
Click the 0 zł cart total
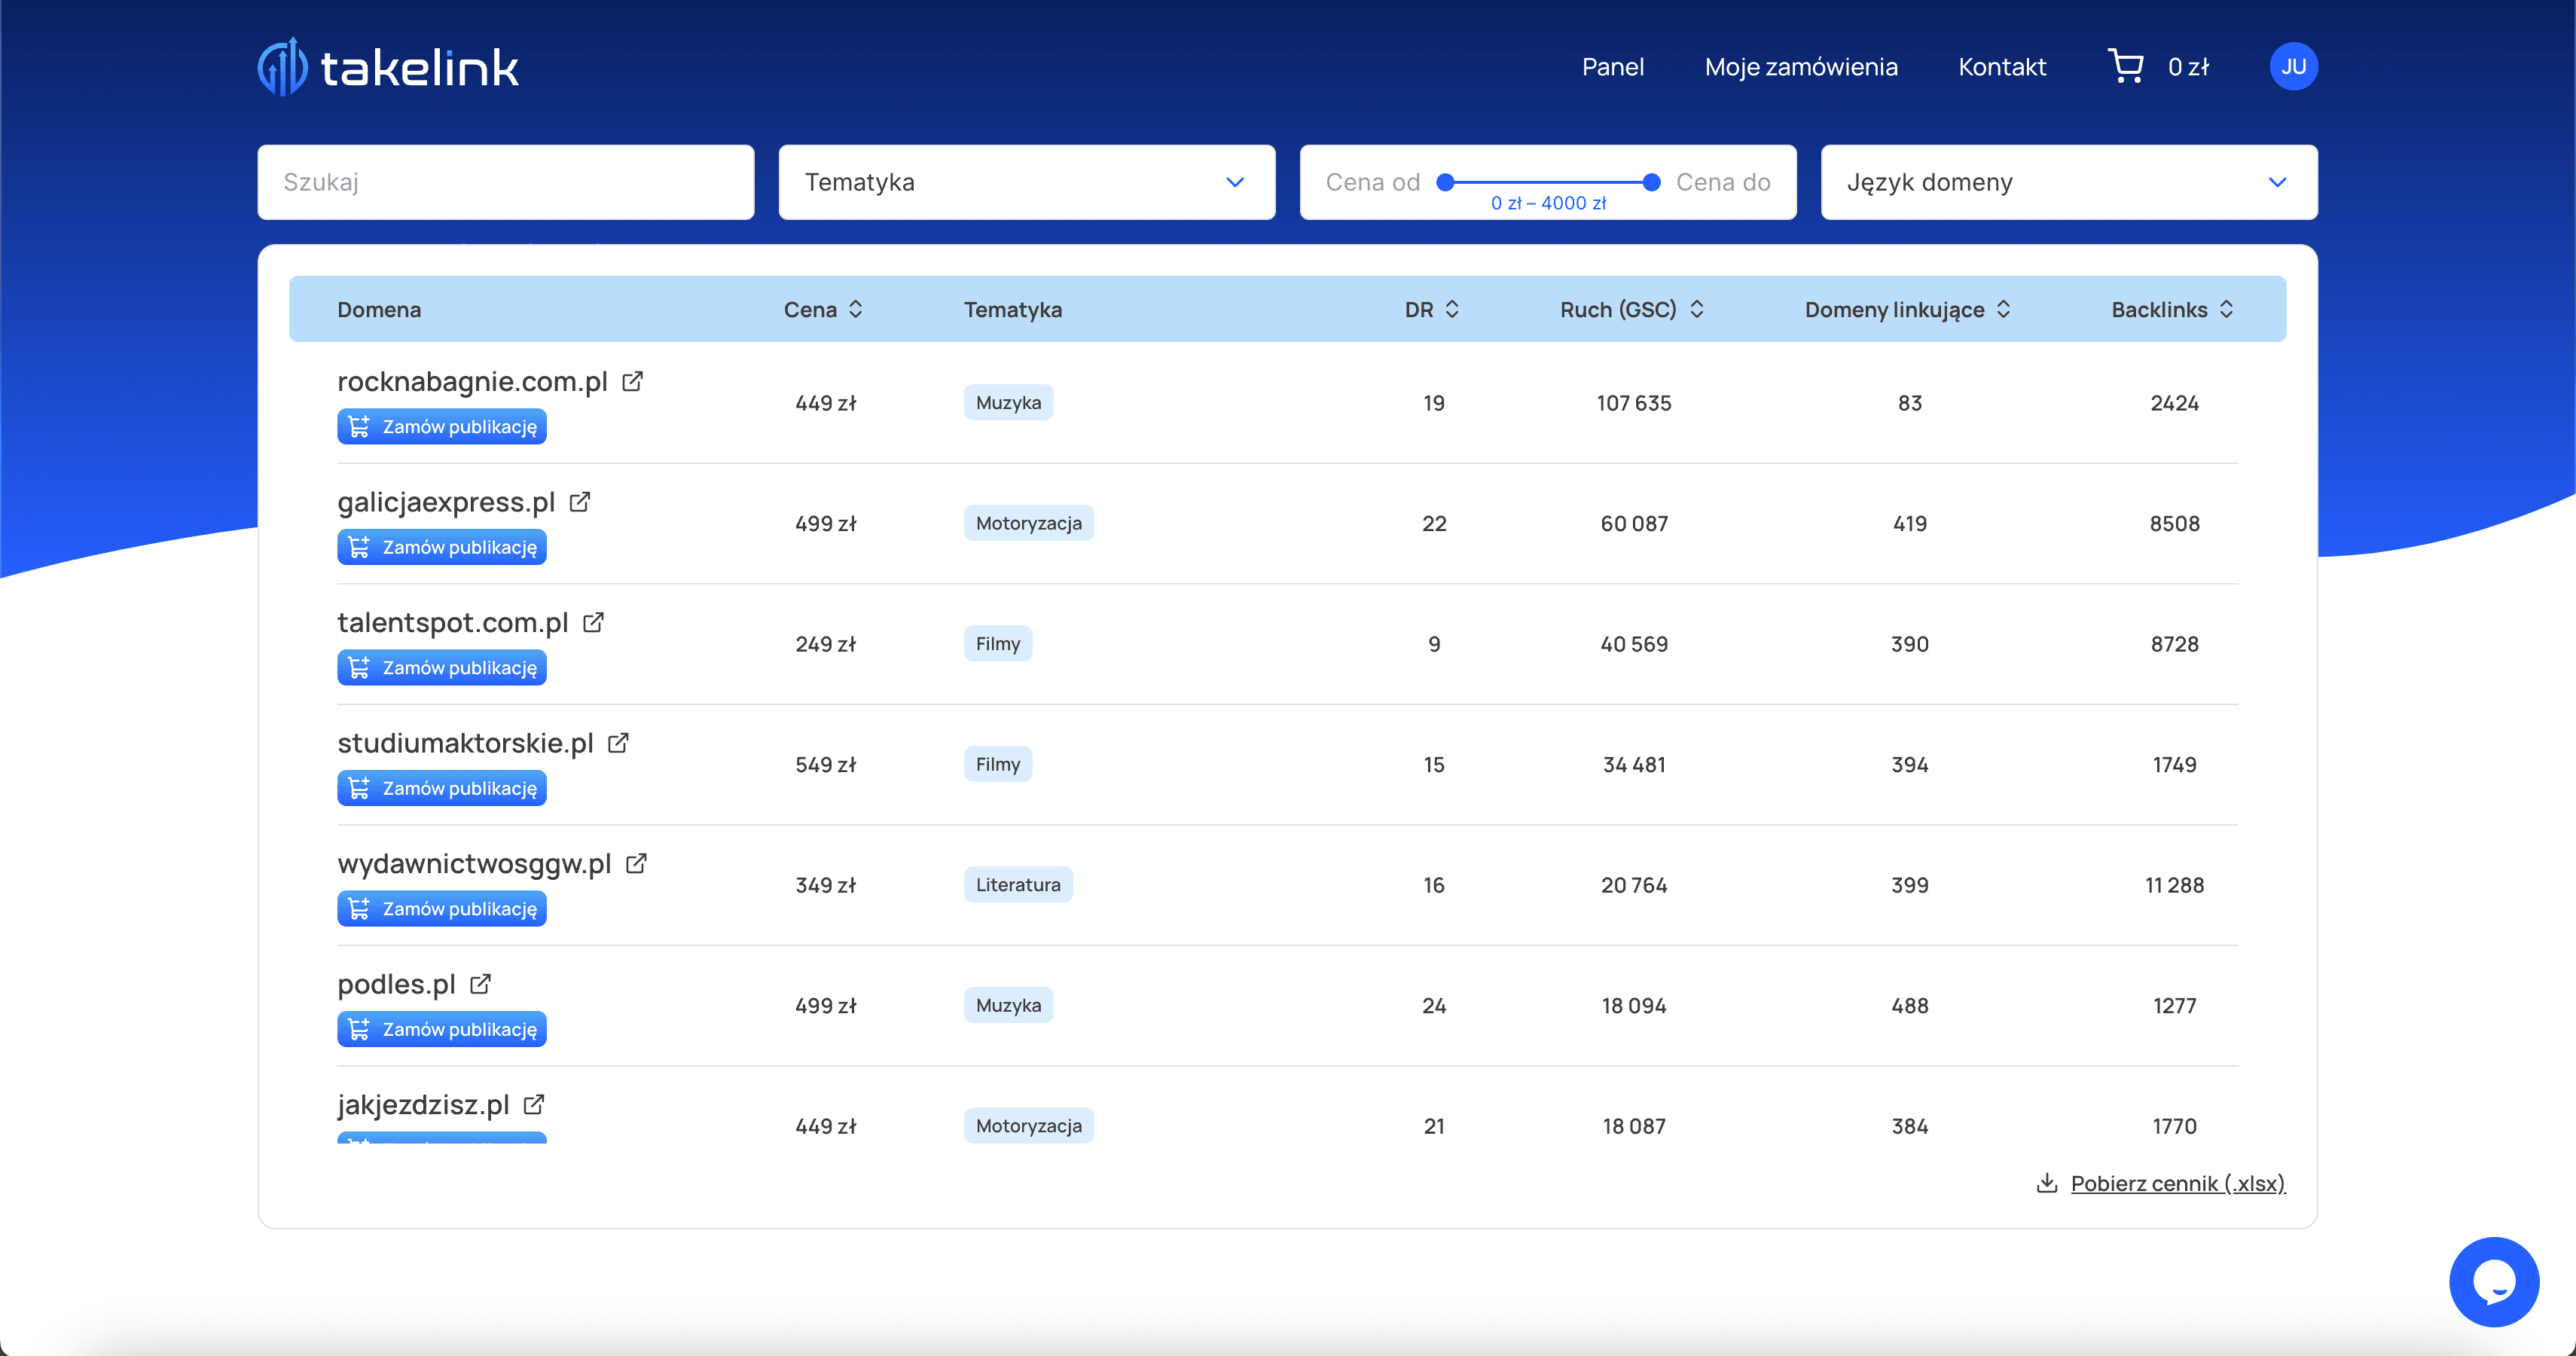[x=2188, y=67]
